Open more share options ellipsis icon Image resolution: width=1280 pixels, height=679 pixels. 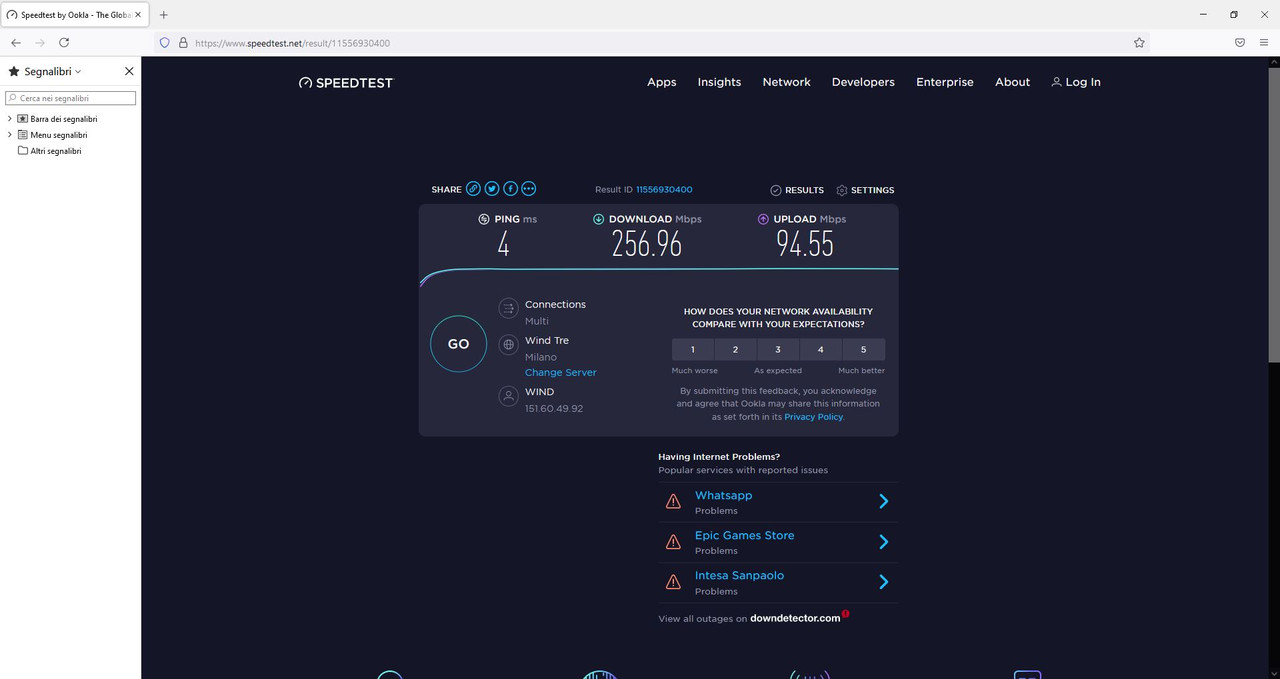point(529,189)
